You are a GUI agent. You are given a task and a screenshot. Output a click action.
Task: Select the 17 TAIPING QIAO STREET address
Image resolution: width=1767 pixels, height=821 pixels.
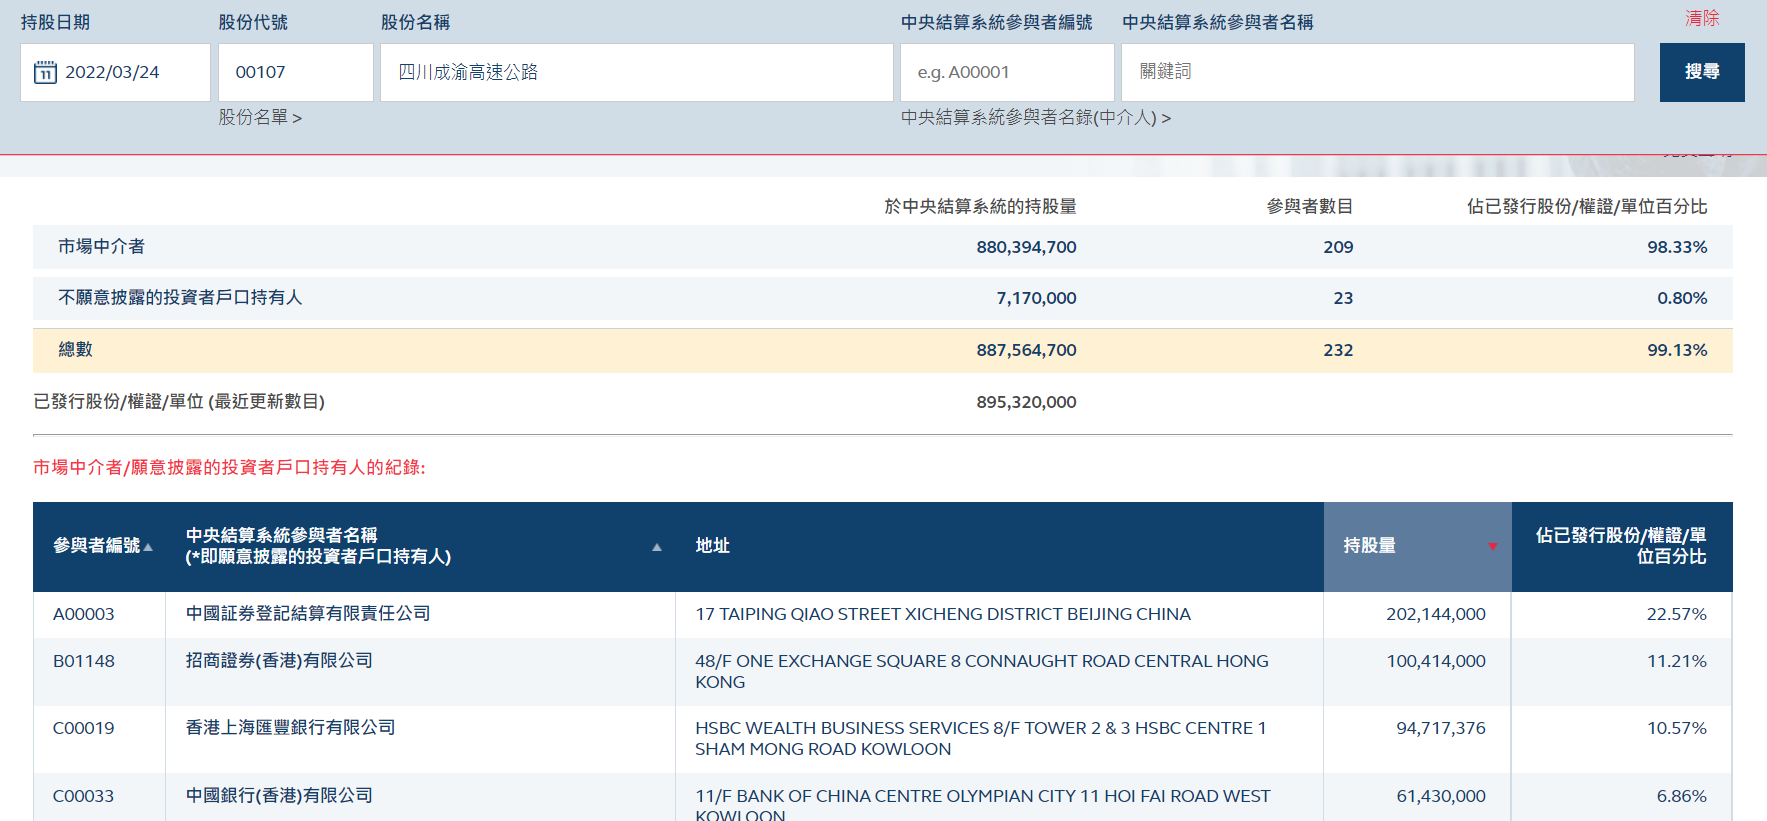coord(943,614)
